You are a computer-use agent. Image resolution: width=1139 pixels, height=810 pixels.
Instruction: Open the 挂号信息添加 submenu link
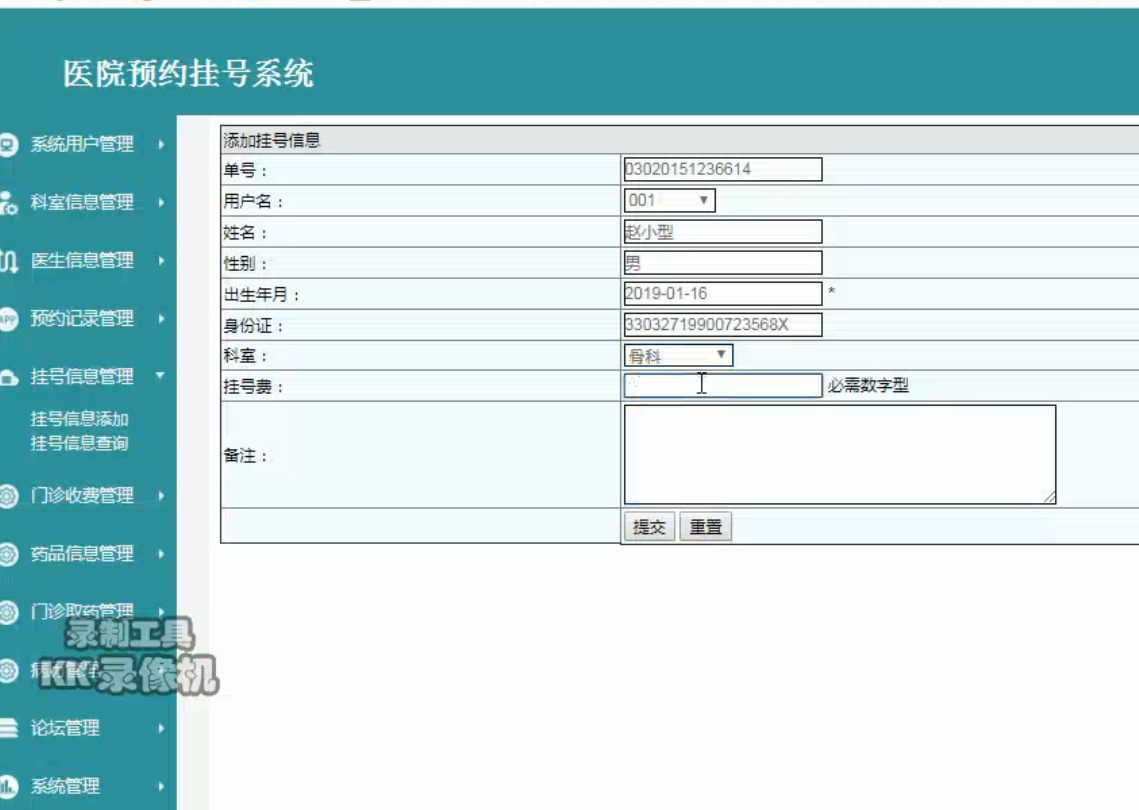[x=79, y=419]
